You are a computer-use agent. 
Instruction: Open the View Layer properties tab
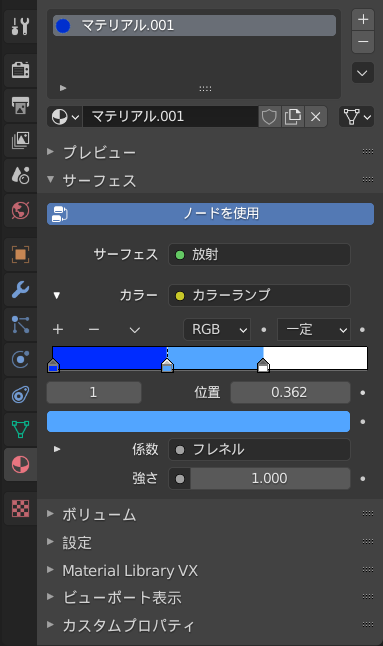click(x=20, y=140)
